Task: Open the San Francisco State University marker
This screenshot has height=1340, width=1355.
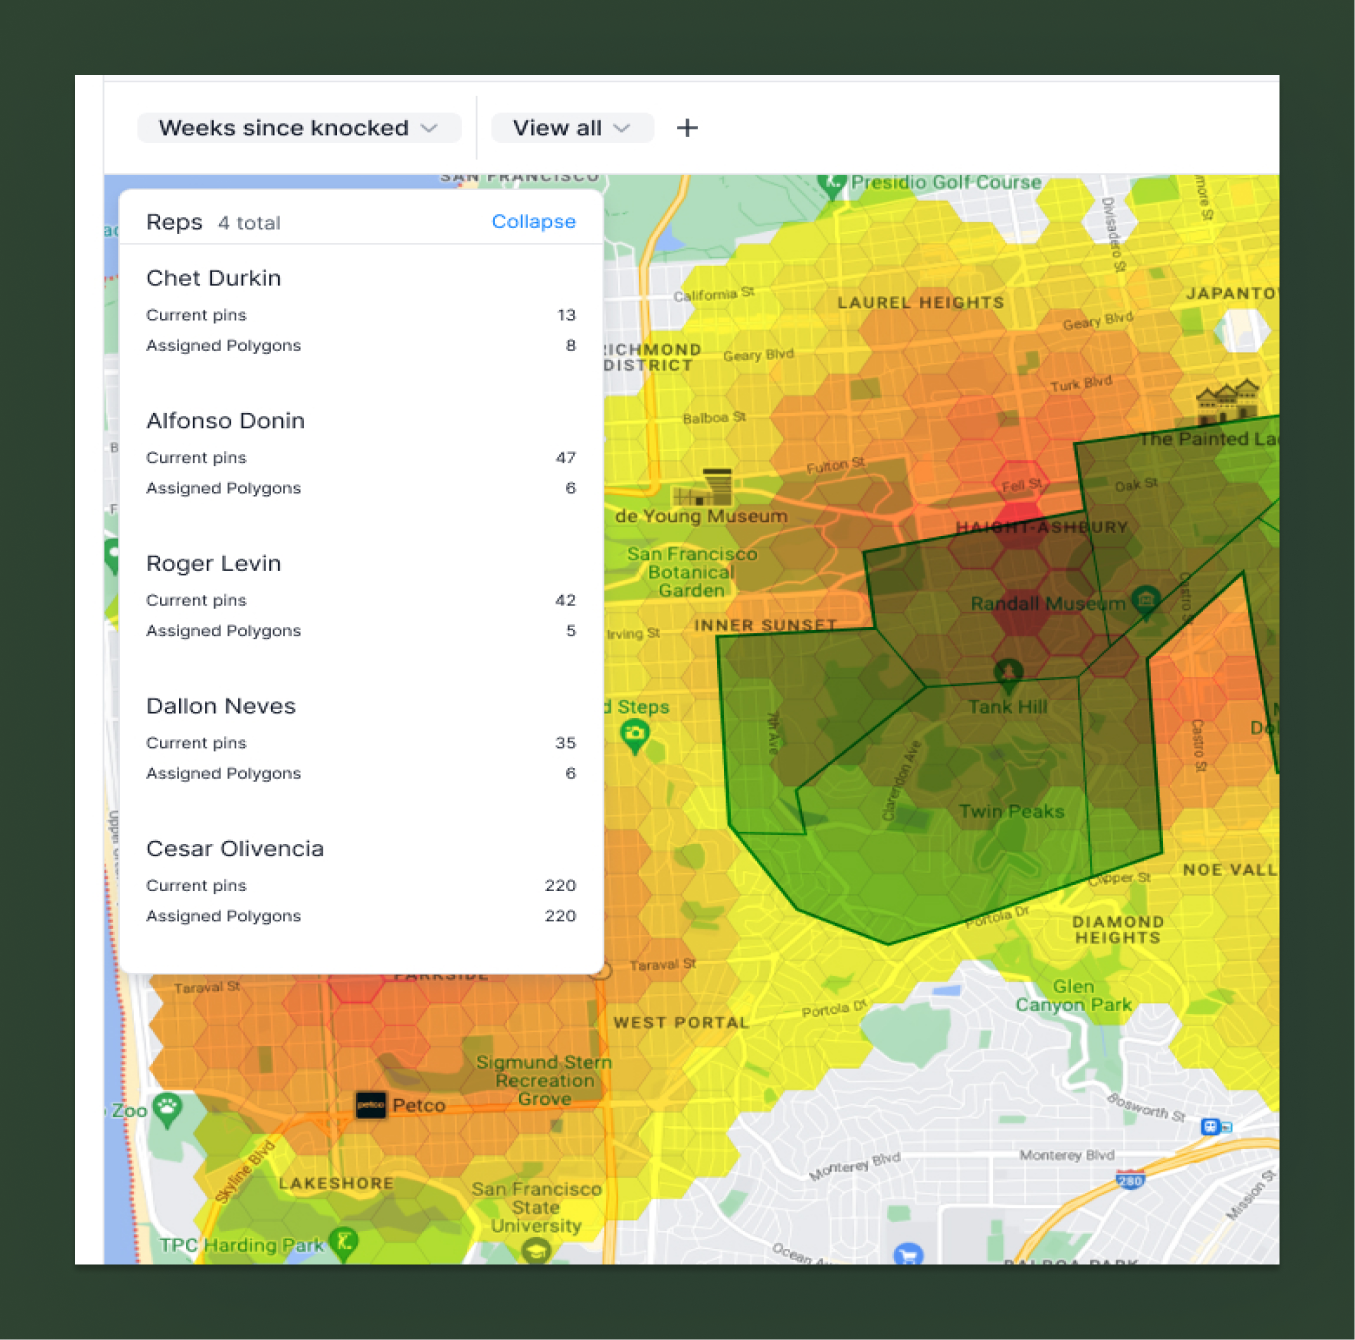Action: [x=536, y=1250]
